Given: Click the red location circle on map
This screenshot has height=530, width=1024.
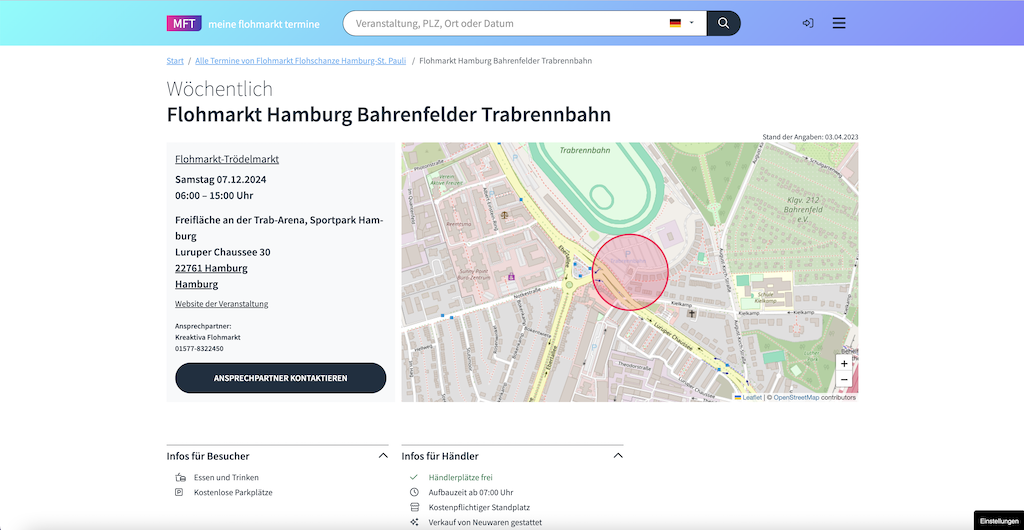Looking at the screenshot, I should click(630, 272).
